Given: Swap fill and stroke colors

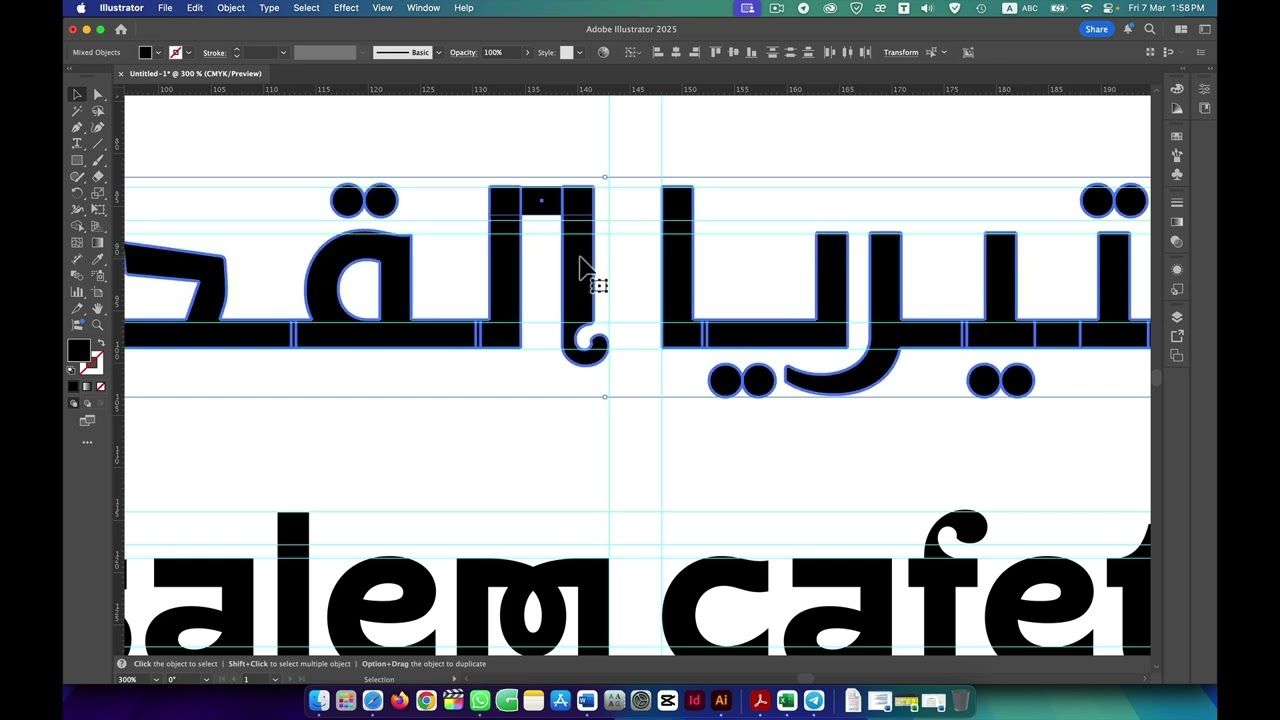Looking at the screenshot, I should (x=100, y=343).
